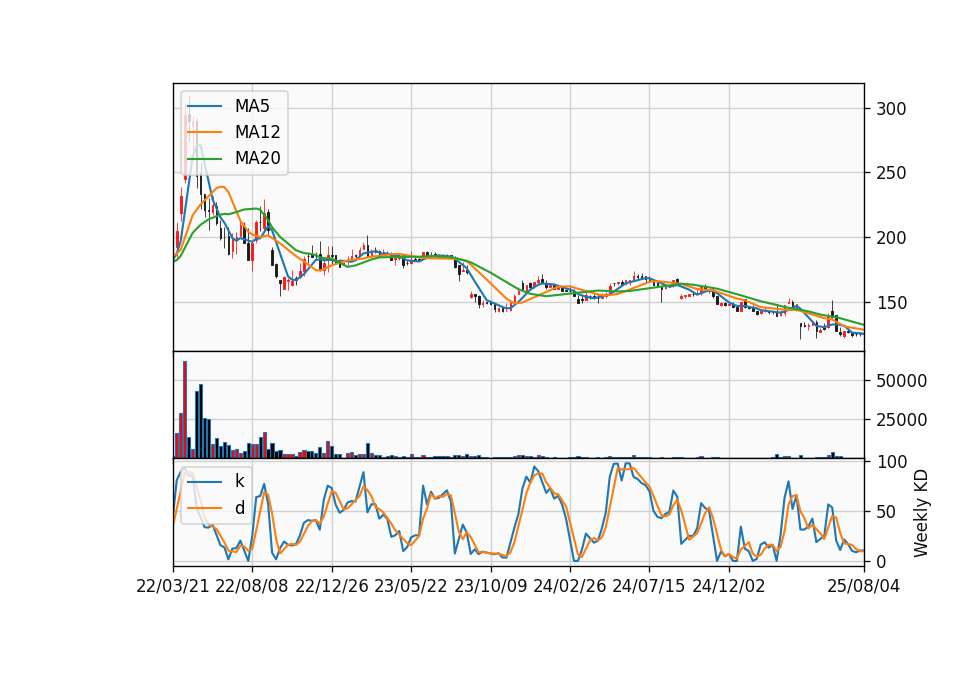
Task: Click the MA20 legend label
Action: pyautogui.click(x=257, y=159)
